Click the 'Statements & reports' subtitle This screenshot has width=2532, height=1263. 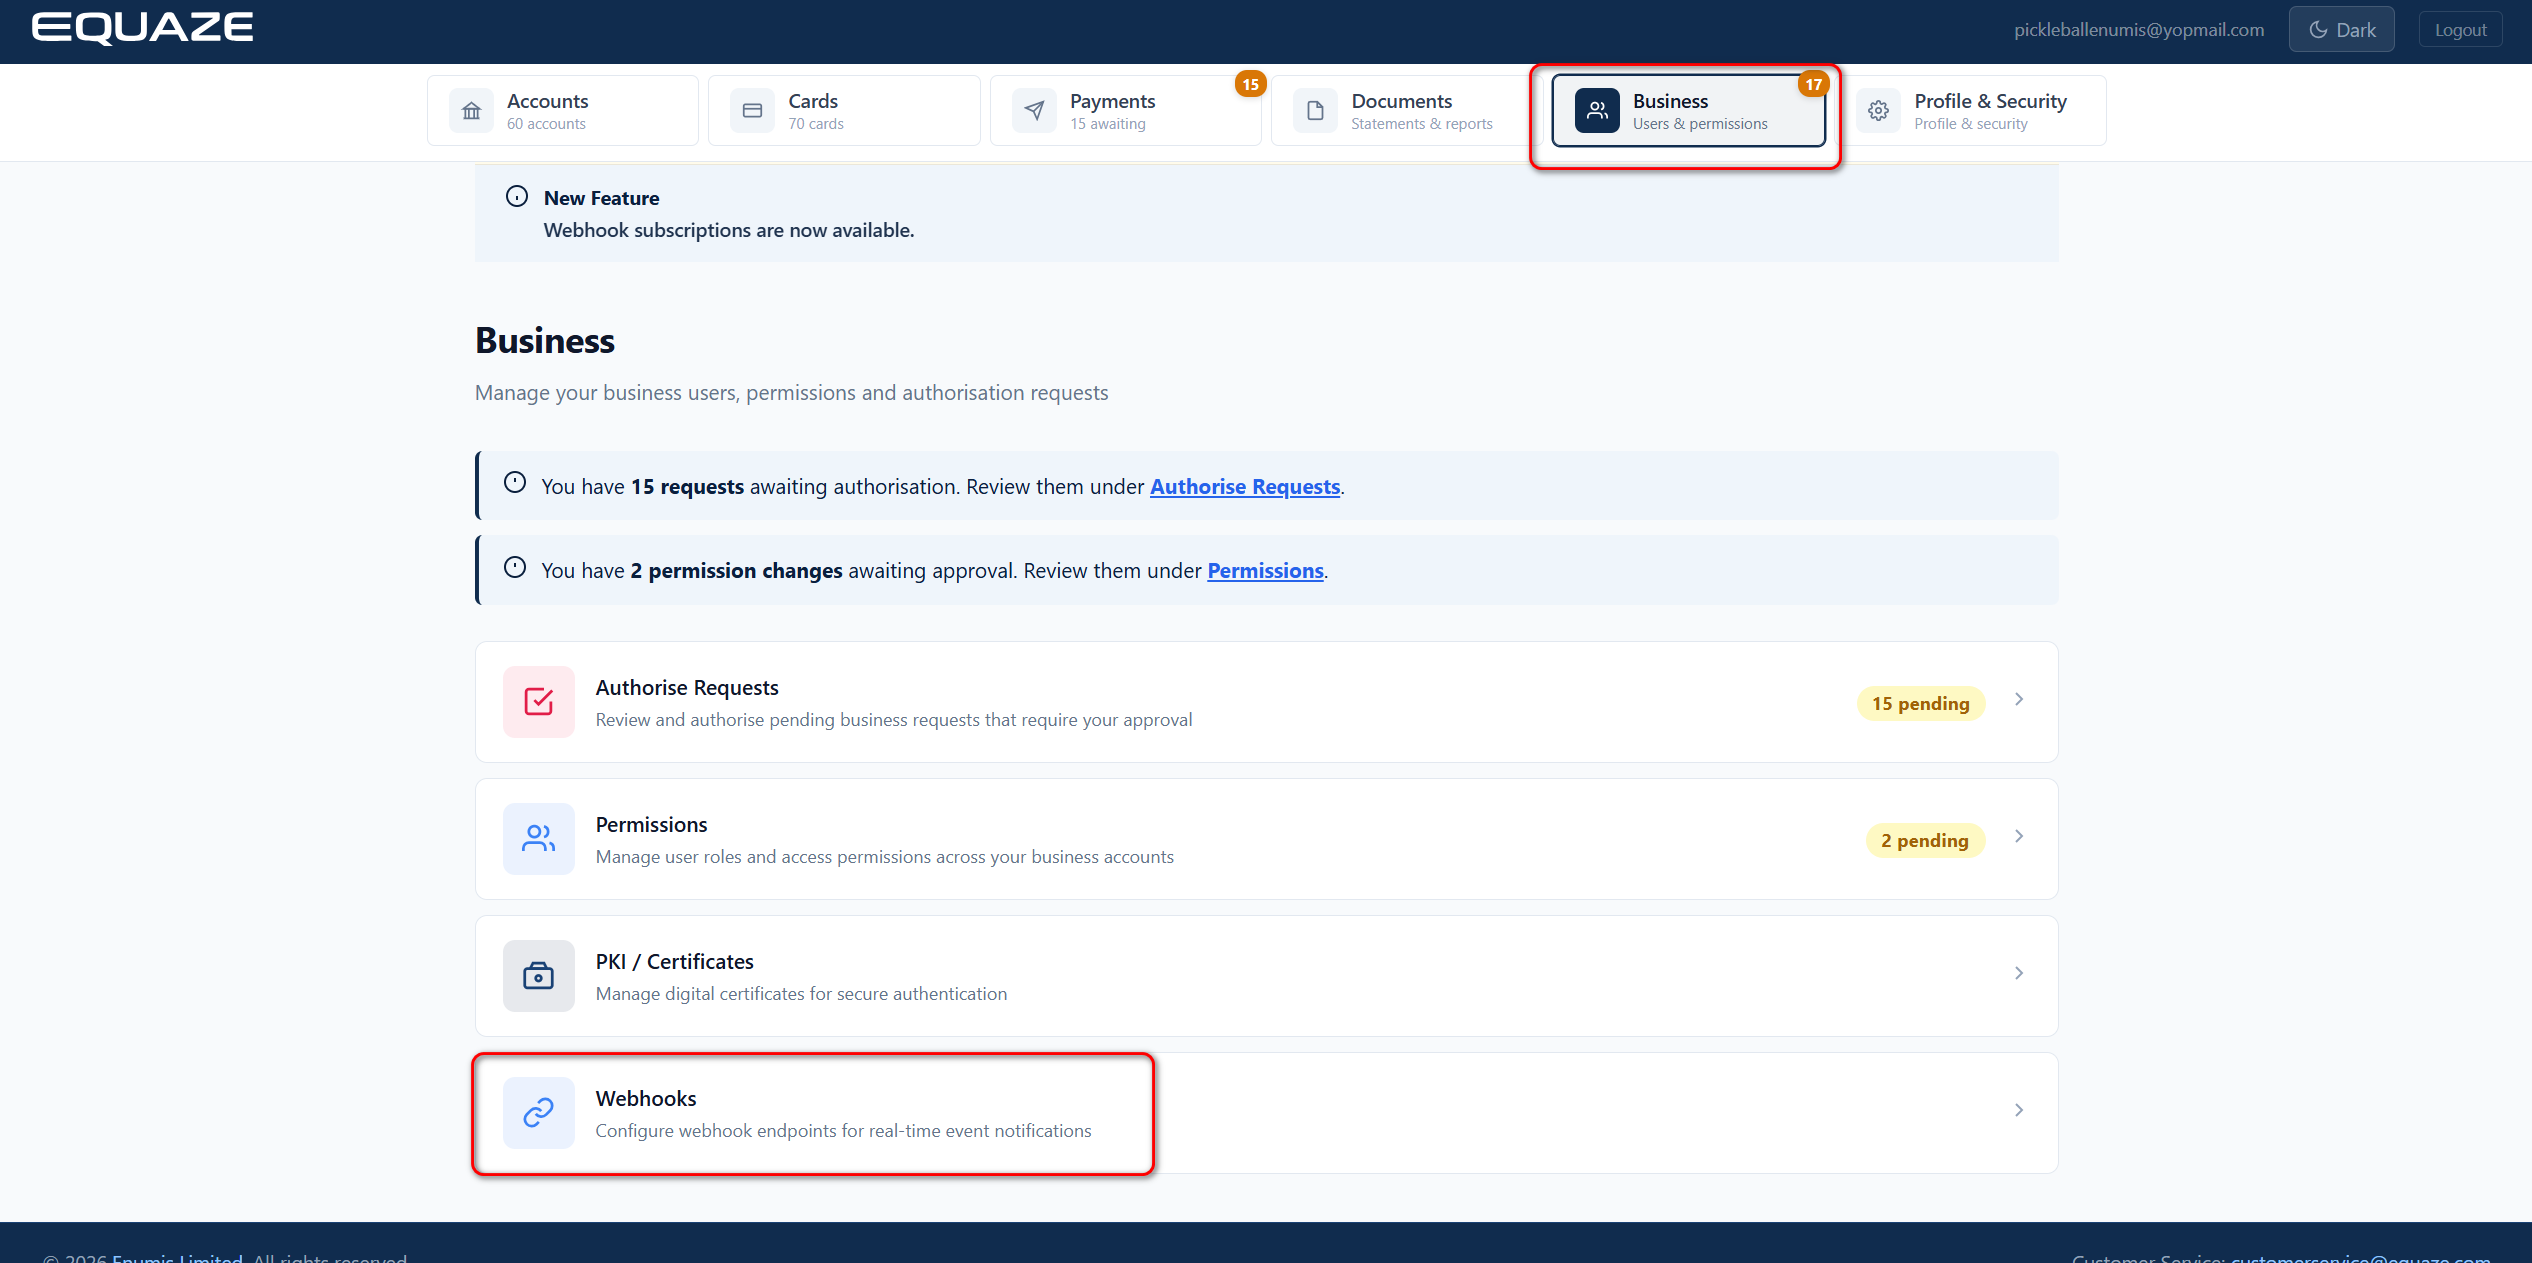pyautogui.click(x=1422, y=124)
